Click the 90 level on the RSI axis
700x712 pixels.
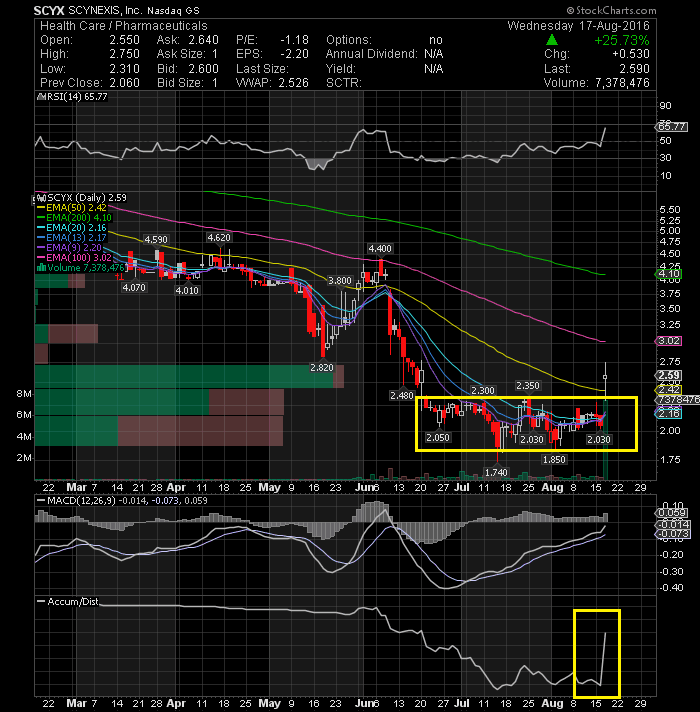click(665, 106)
